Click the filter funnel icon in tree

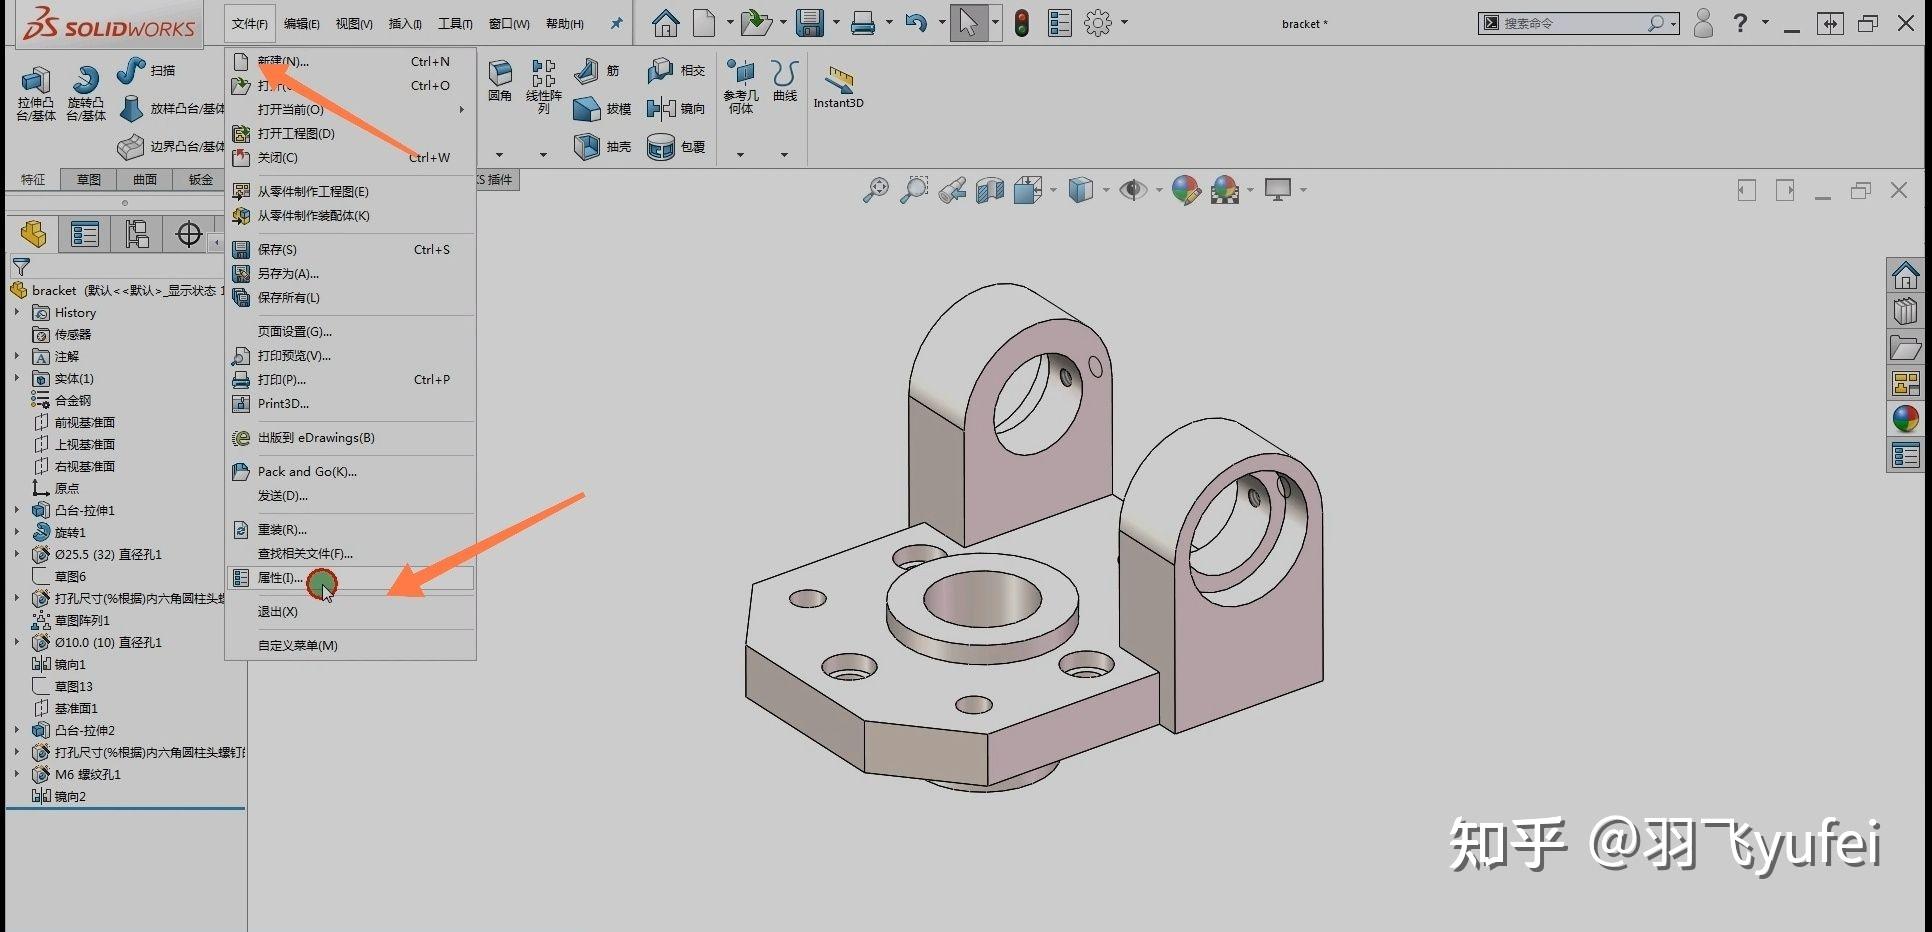(x=21, y=266)
